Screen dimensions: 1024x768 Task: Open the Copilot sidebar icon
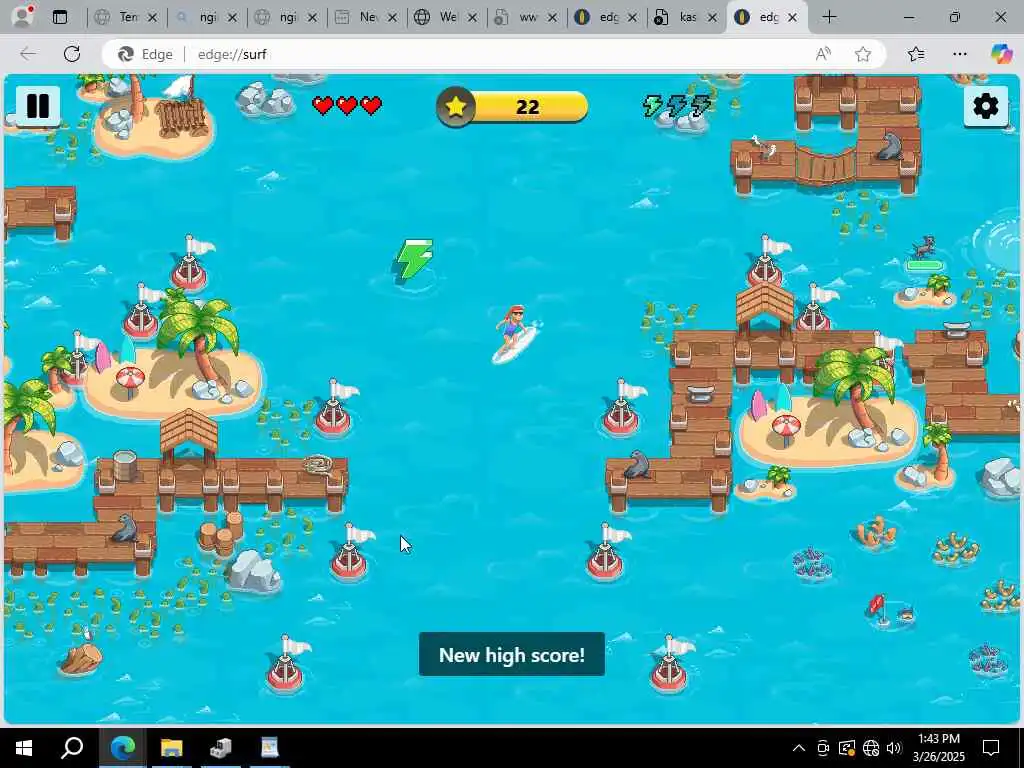pyautogui.click(x=1000, y=54)
